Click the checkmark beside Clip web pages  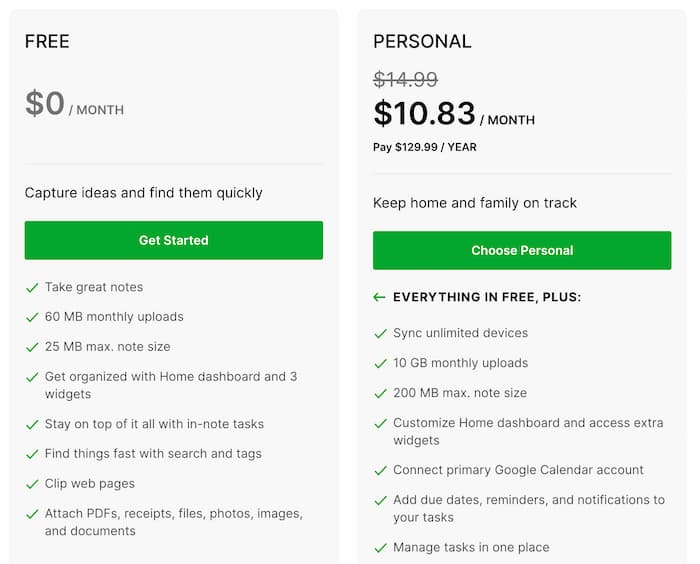pyautogui.click(x=32, y=484)
